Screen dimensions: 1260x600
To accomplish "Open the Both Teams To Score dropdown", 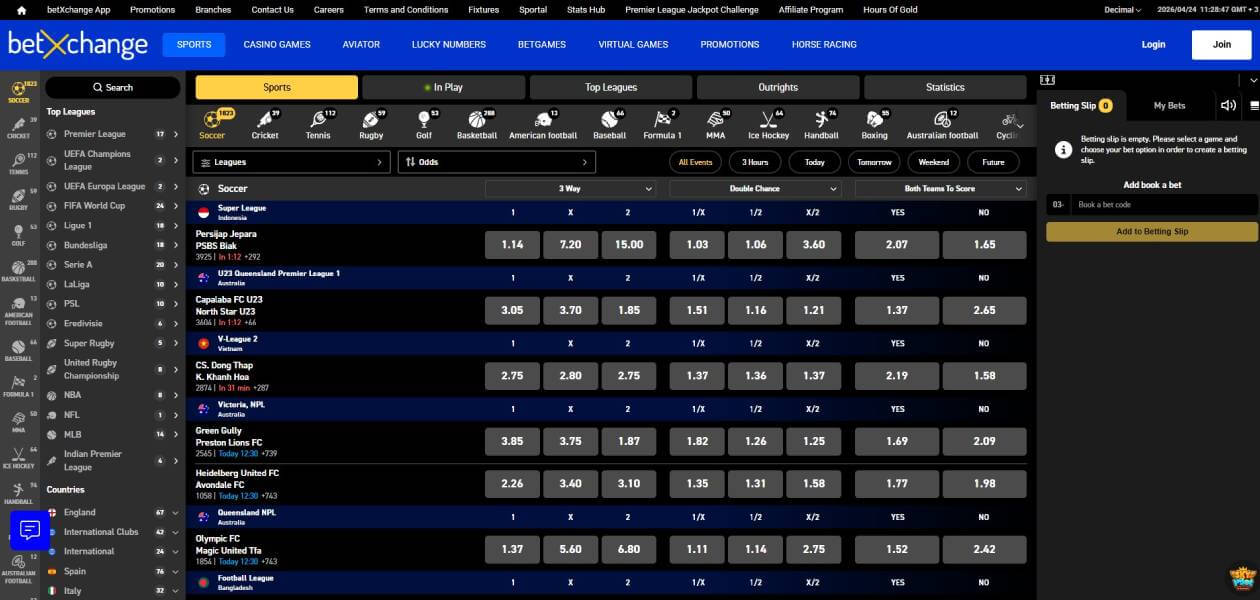I will [x=940, y=188].
